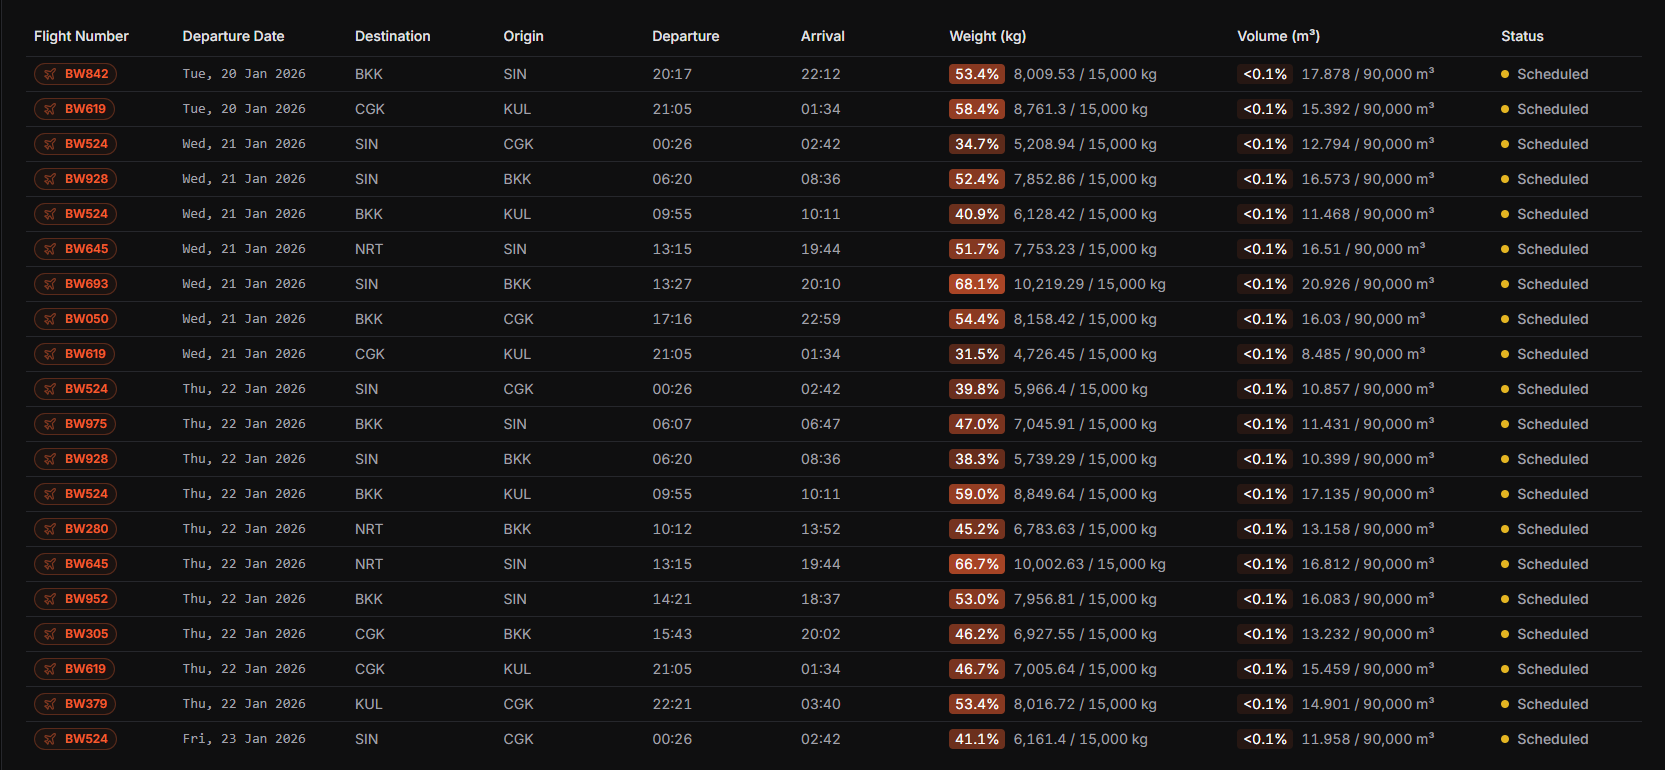Click arrival time 03:40
This screenshot has height=770, width=1665.
coord(820,704)
